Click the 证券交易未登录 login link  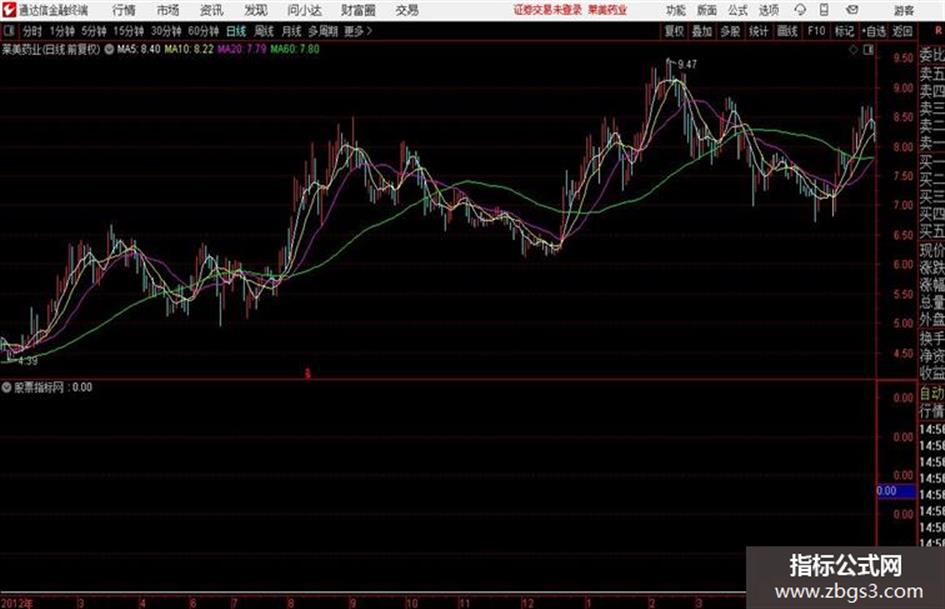click(x=548, y=10)
